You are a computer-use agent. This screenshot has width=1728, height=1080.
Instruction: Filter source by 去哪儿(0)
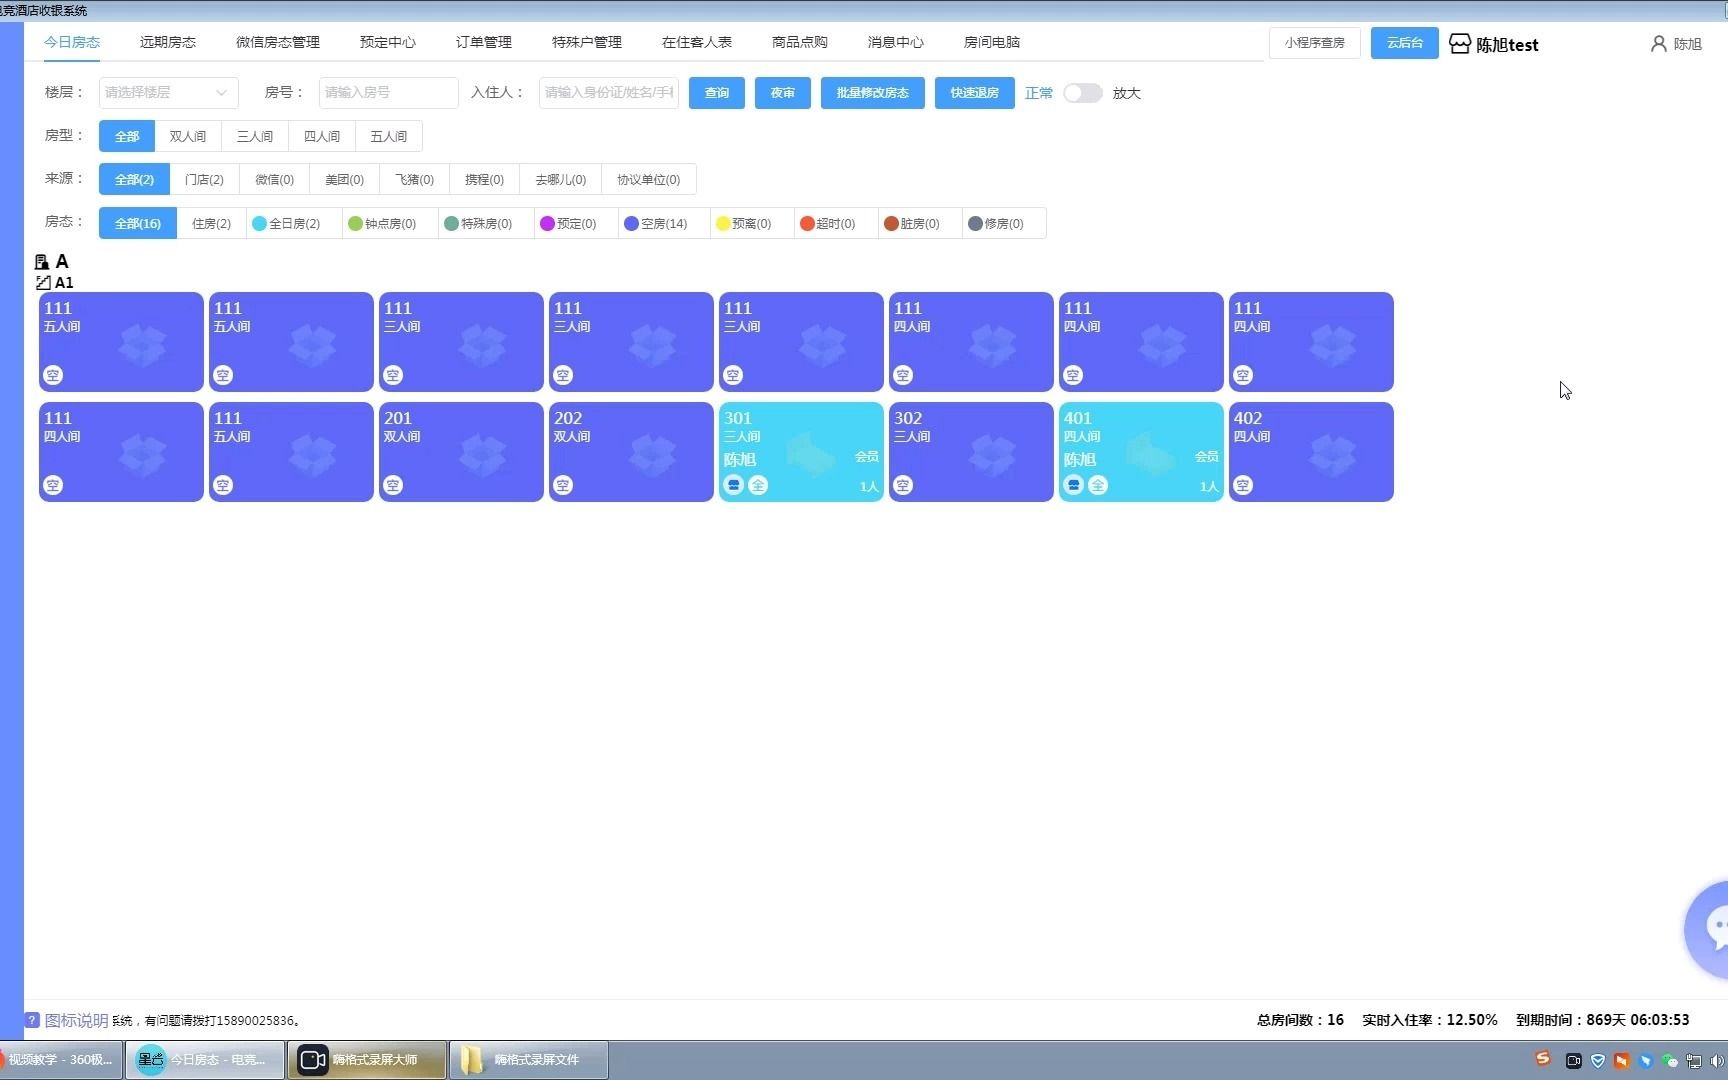click(x=561, y=180)
